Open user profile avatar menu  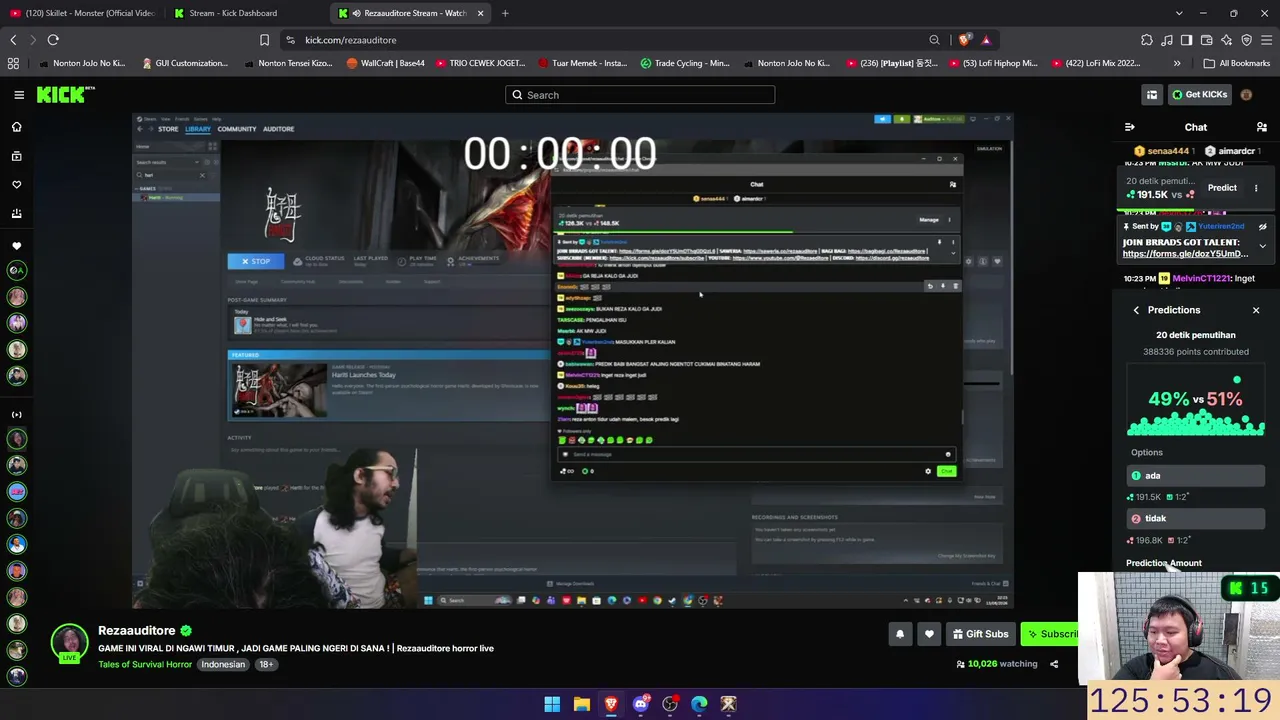click(1246, 95)
